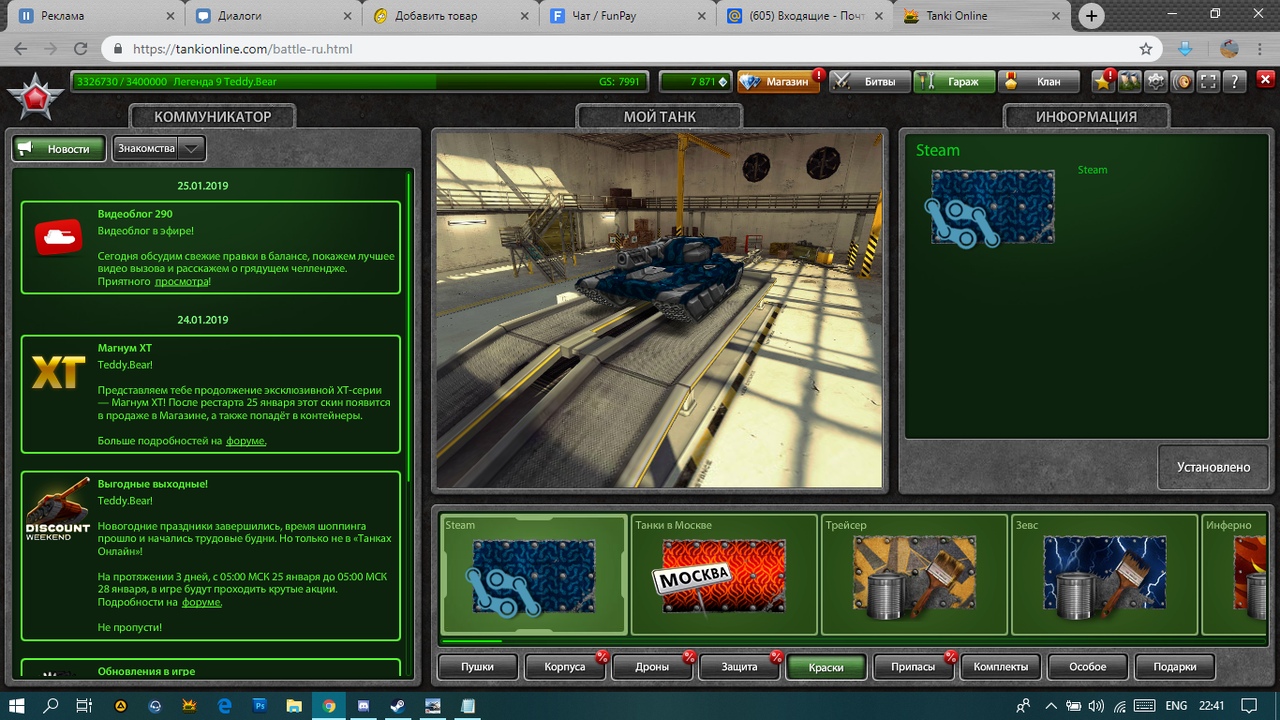The width and height of the screenshot is (1280, 720).
Task: Click the Установлено button
Action: pos(1213,467)
